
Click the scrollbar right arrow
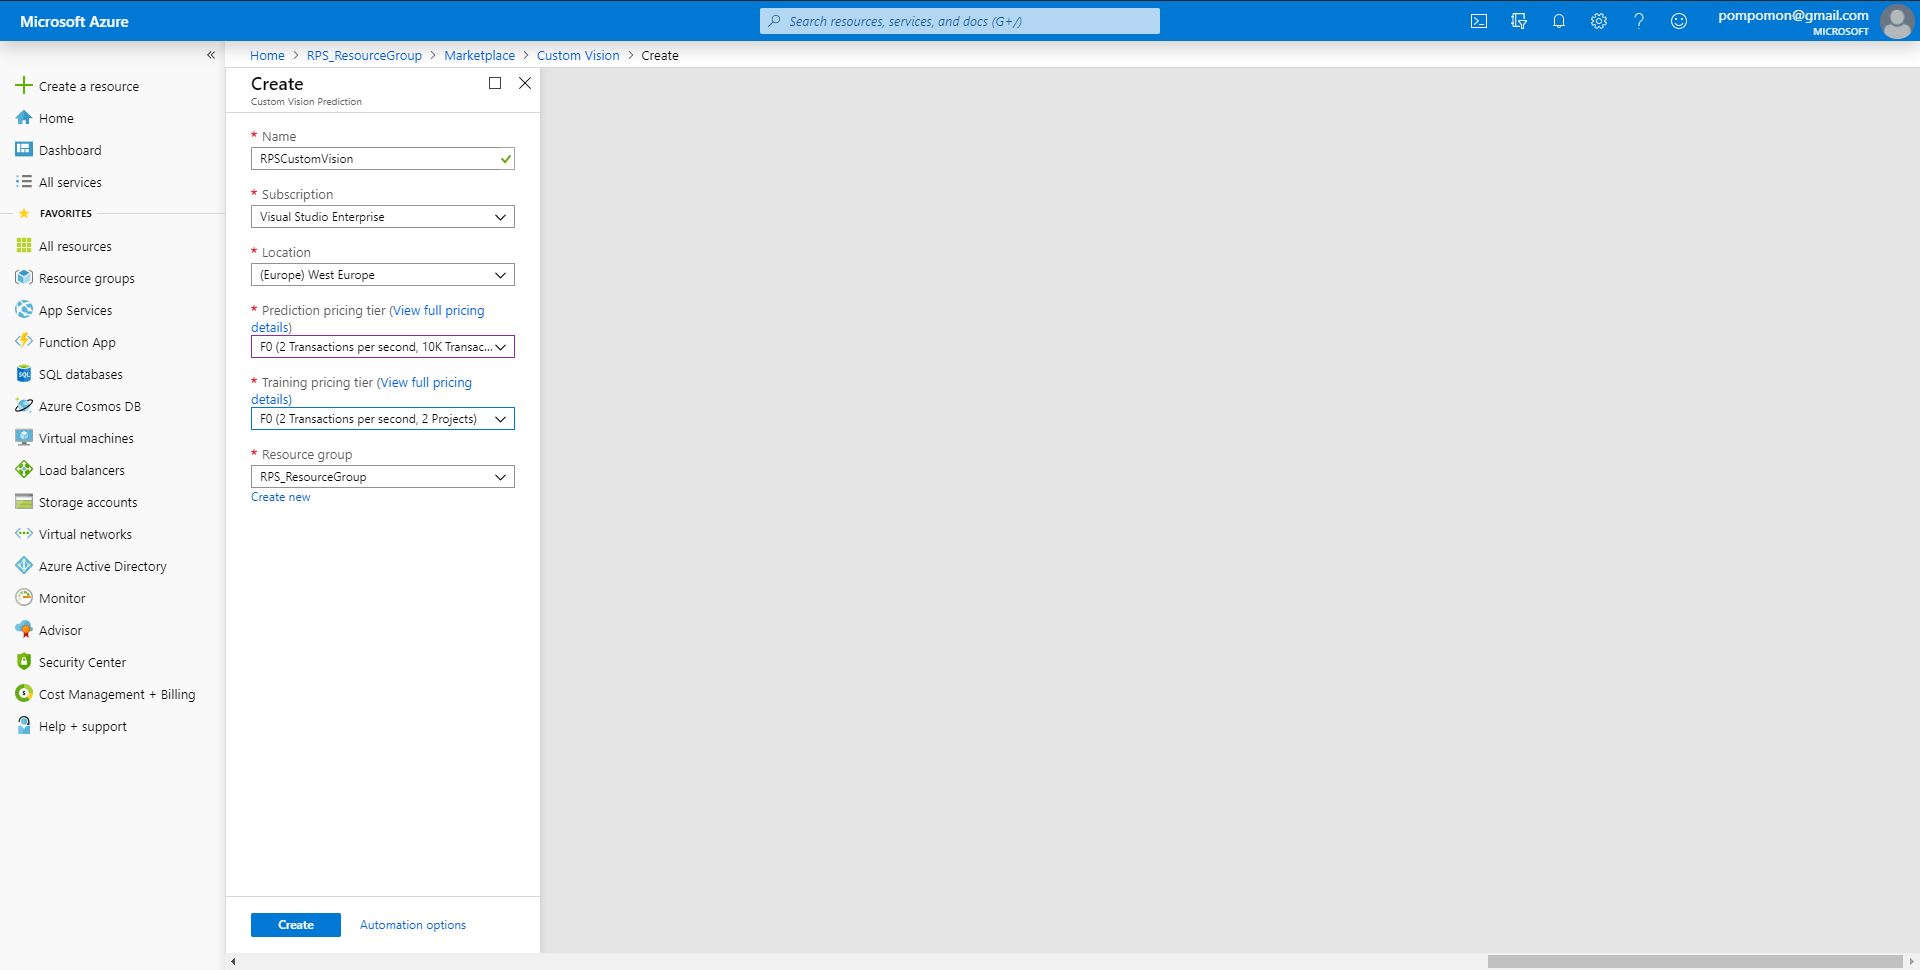(1911, 961)
